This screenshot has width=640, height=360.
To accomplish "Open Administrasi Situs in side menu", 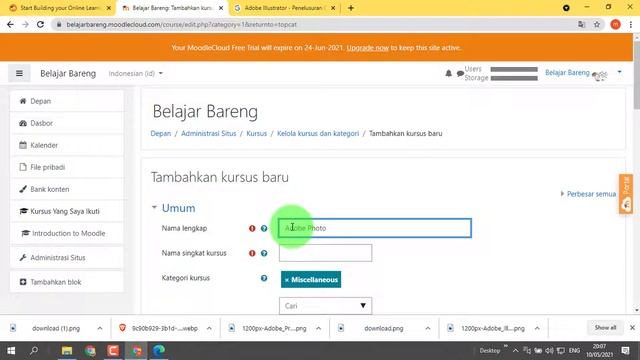I will [x=67, y=258].
